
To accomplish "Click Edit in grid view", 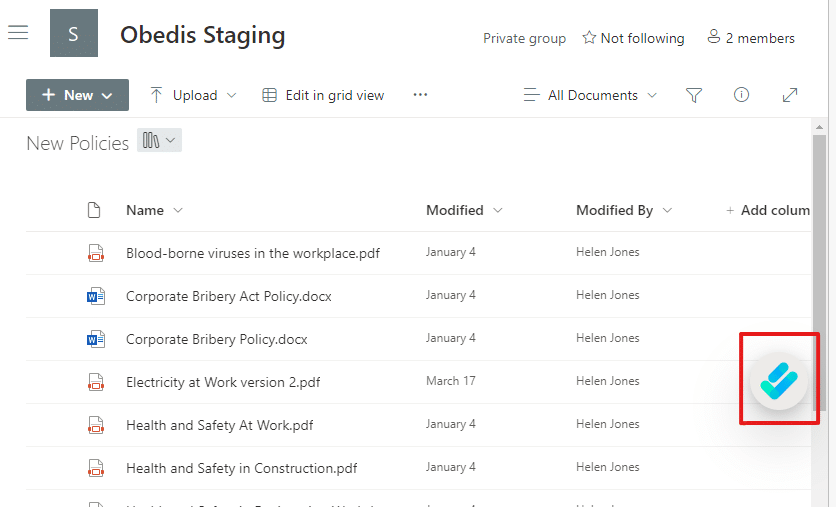I will click(x=323, y=95).
